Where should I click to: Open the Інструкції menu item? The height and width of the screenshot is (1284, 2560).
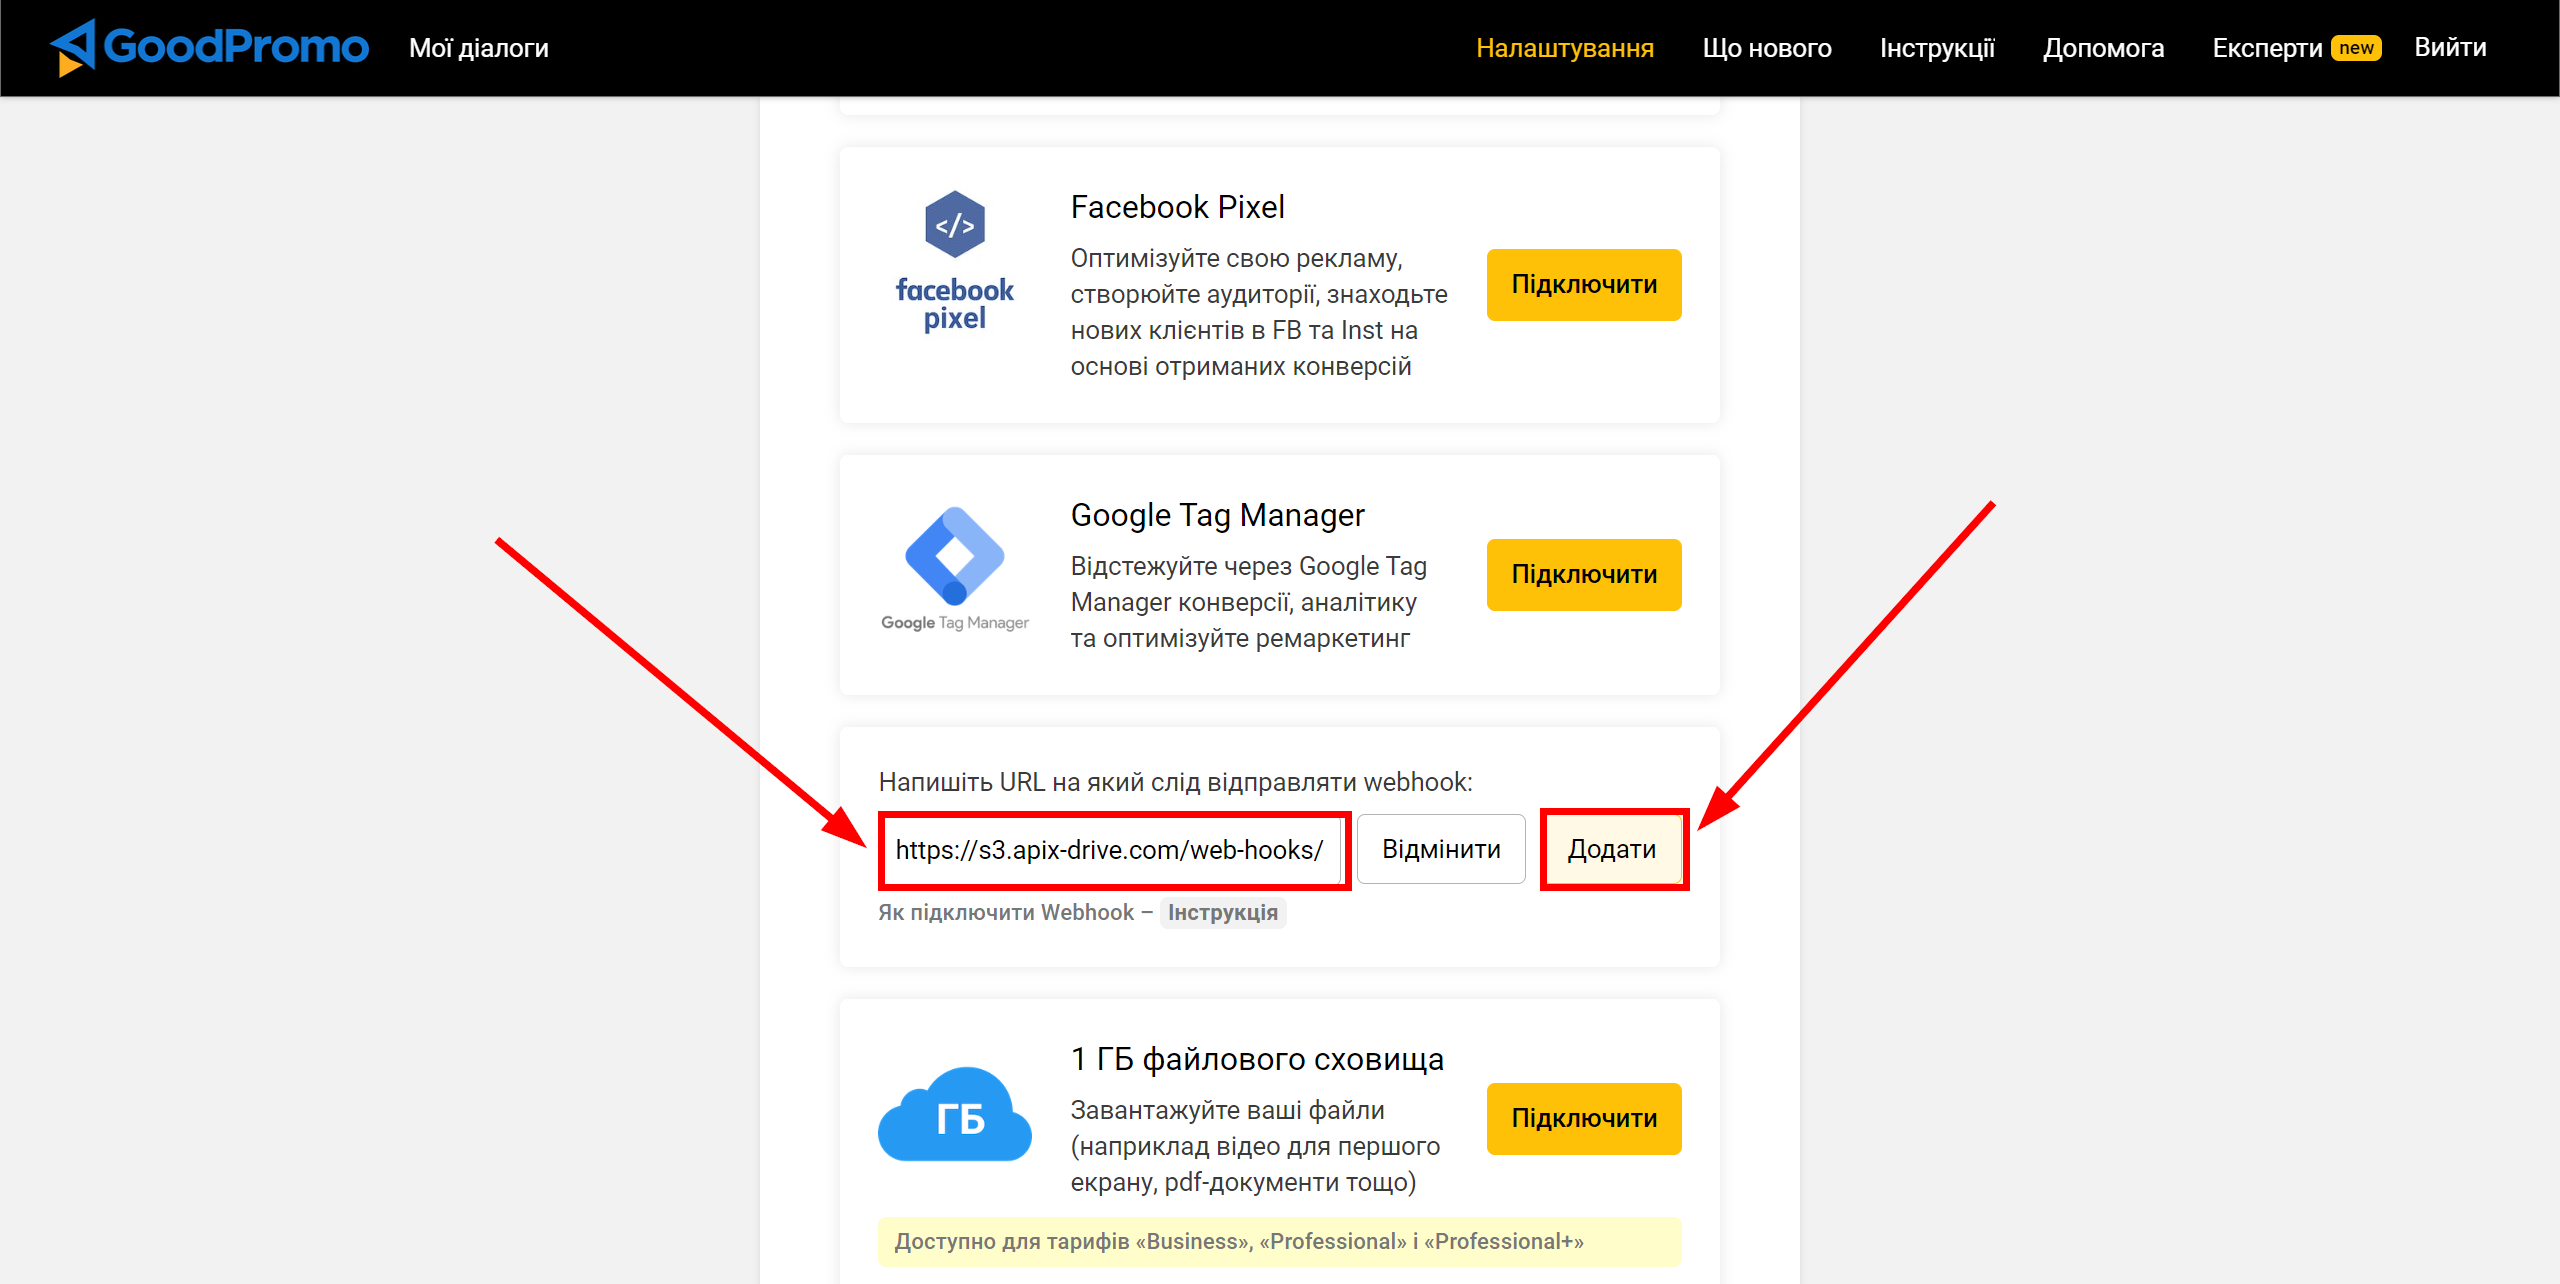(x=1937, y=48)
